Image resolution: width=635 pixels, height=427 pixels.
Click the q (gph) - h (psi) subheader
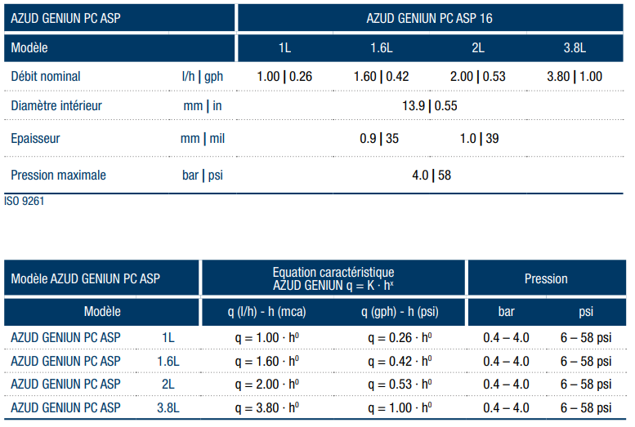point(400,312)
